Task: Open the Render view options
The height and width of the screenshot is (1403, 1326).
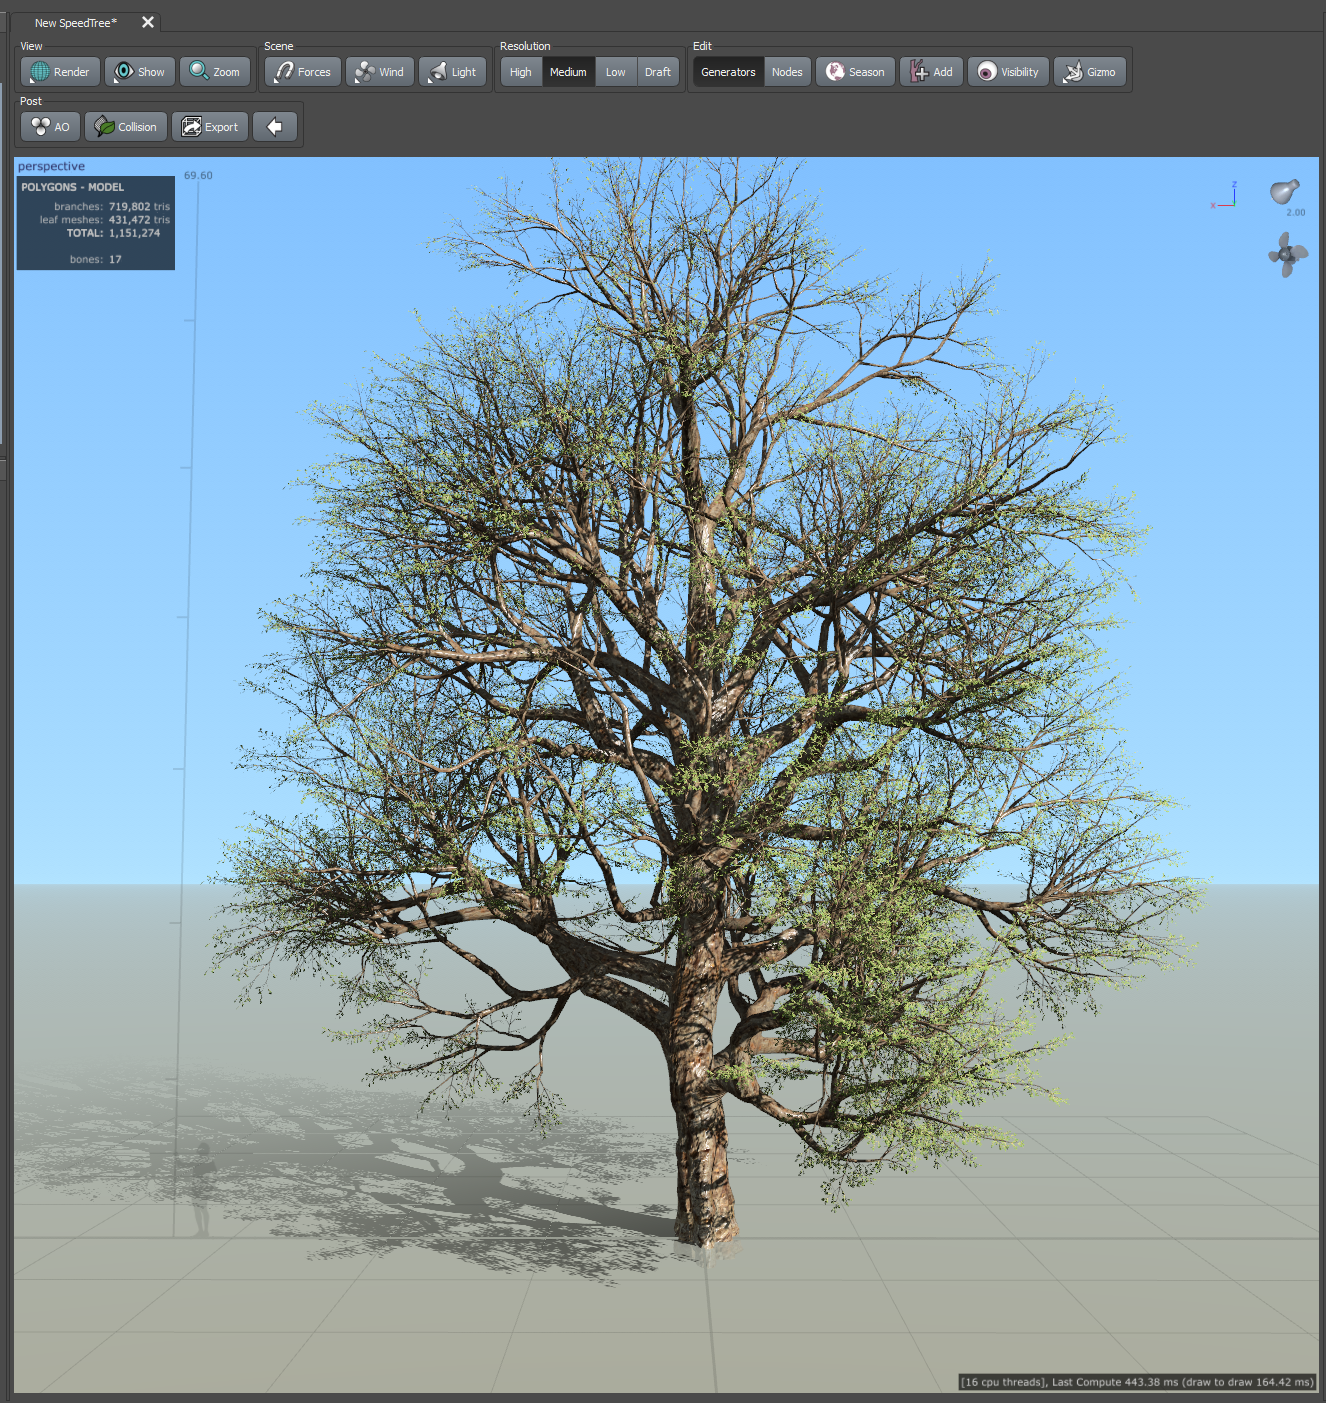Action: [x=60, y=72]
